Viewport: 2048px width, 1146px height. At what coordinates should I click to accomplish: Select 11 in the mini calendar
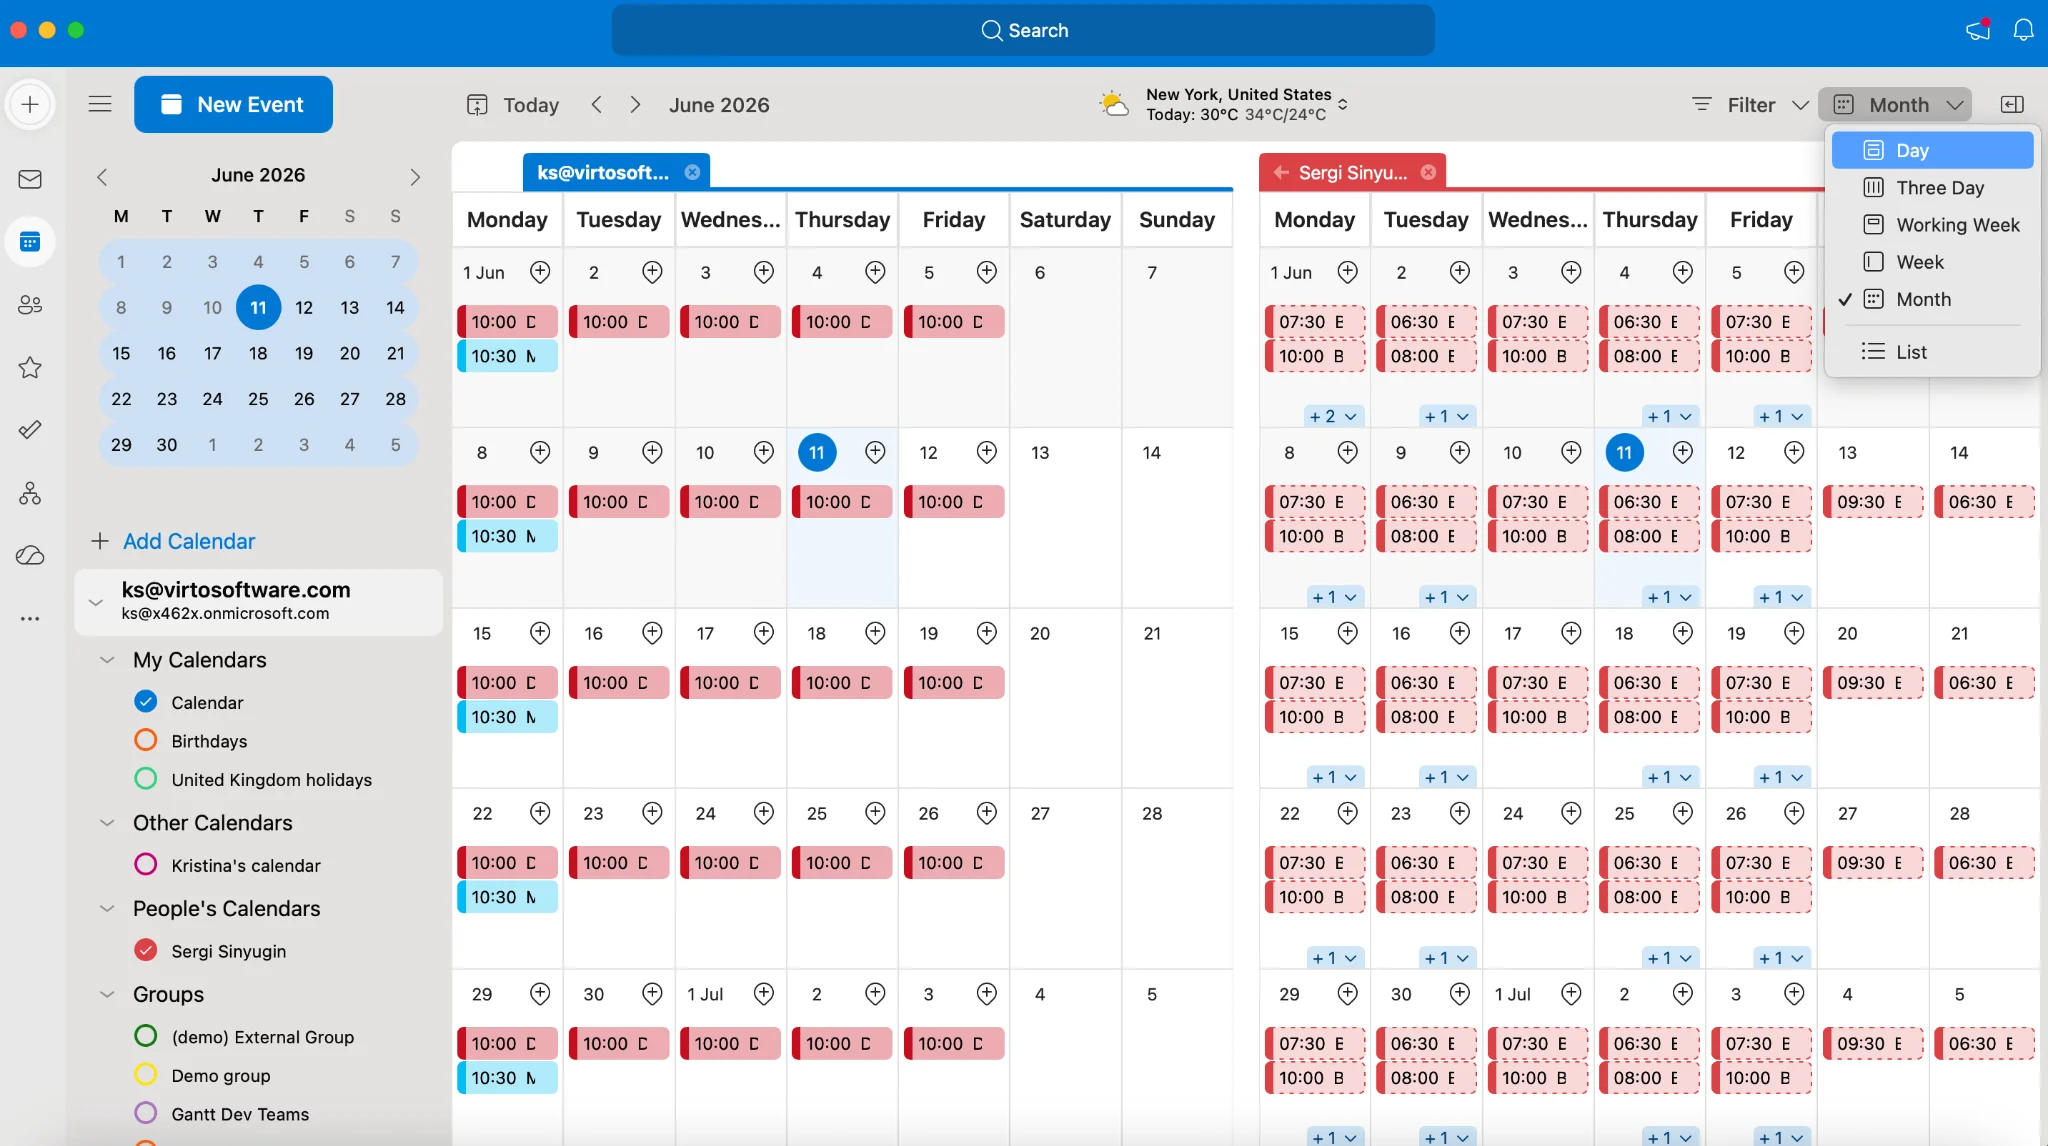[258, 307]
